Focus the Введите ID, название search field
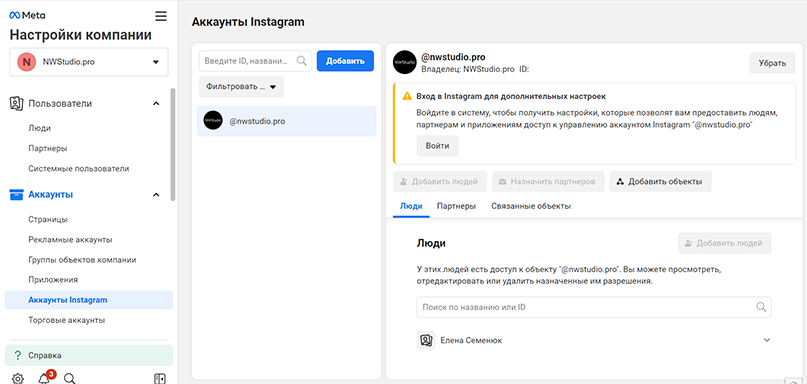Viewport: 807px width, 384px height. 255,61
